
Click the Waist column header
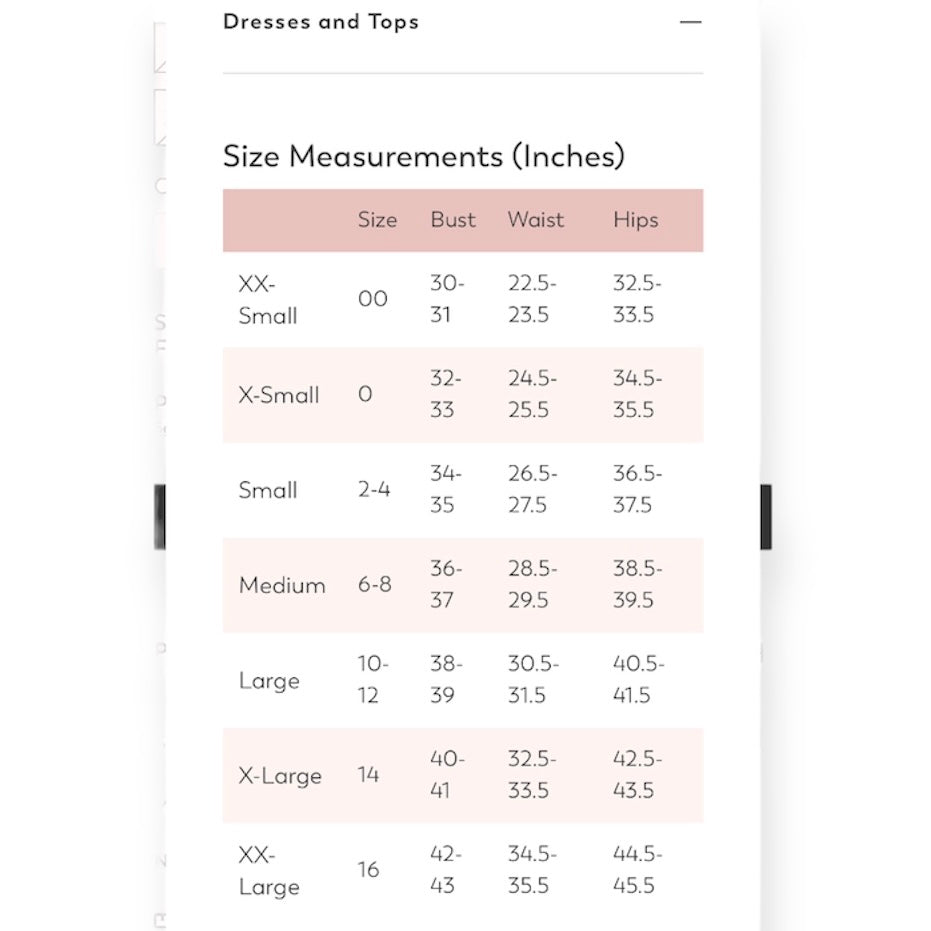pos(536,220)
